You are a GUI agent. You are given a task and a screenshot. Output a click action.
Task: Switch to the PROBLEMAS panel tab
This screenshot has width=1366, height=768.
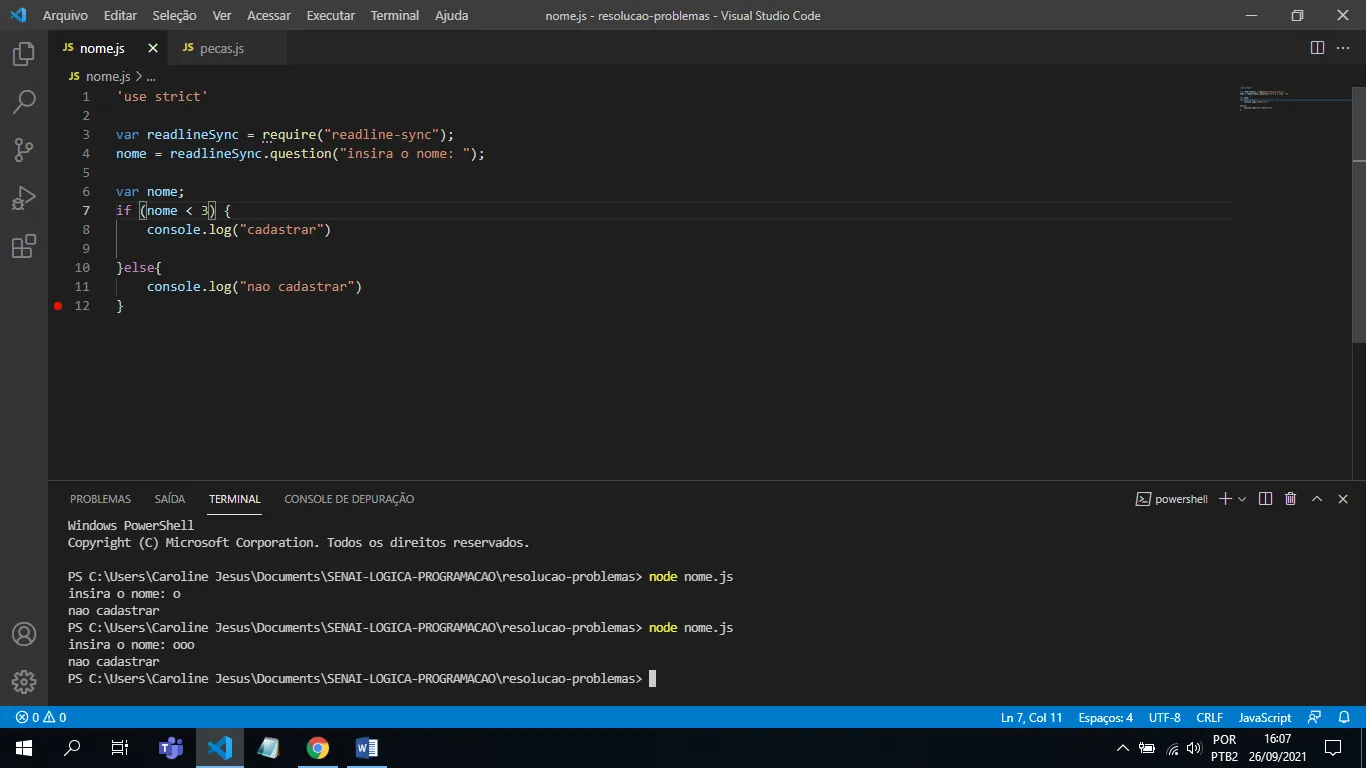100,499
